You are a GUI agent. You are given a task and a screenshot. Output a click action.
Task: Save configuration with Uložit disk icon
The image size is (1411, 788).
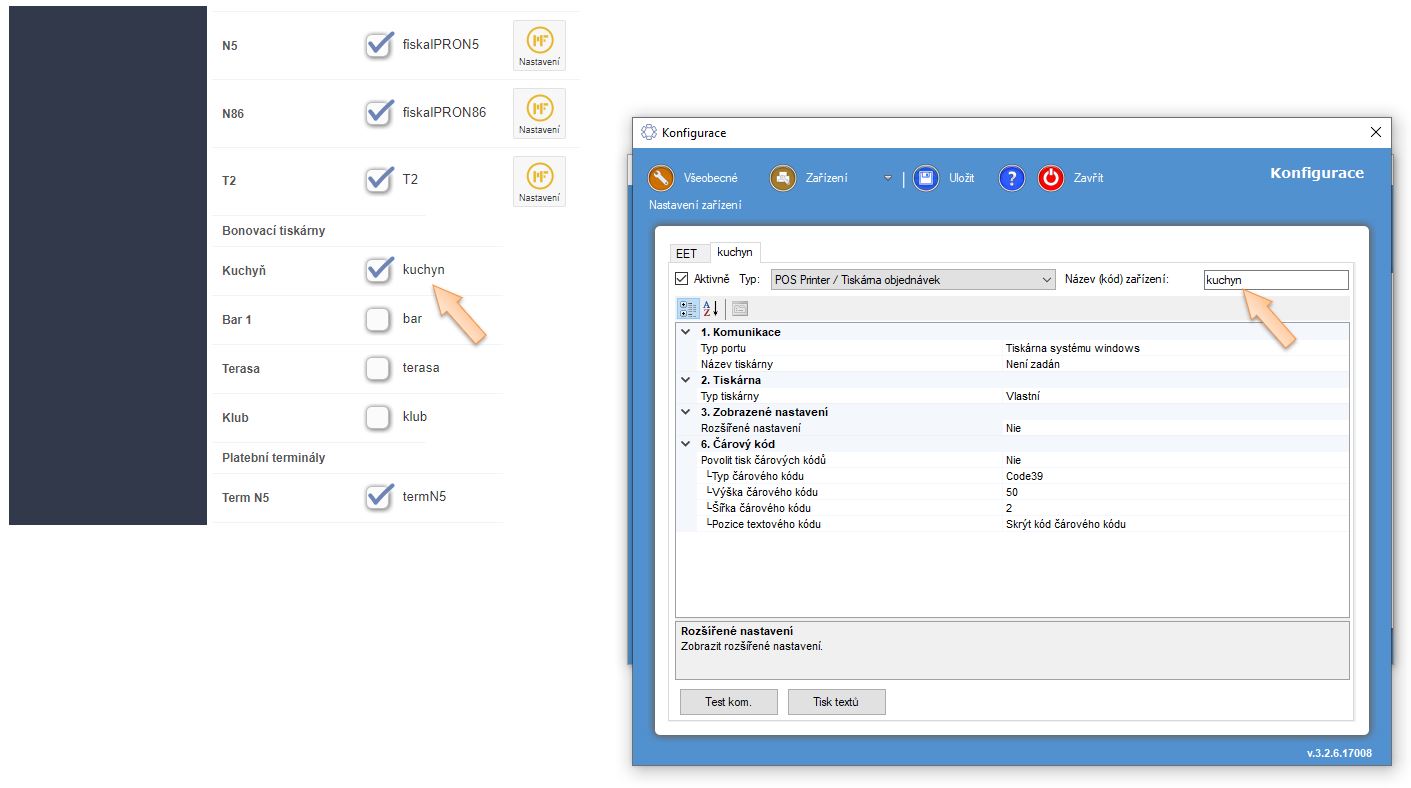tap(925, 178)
